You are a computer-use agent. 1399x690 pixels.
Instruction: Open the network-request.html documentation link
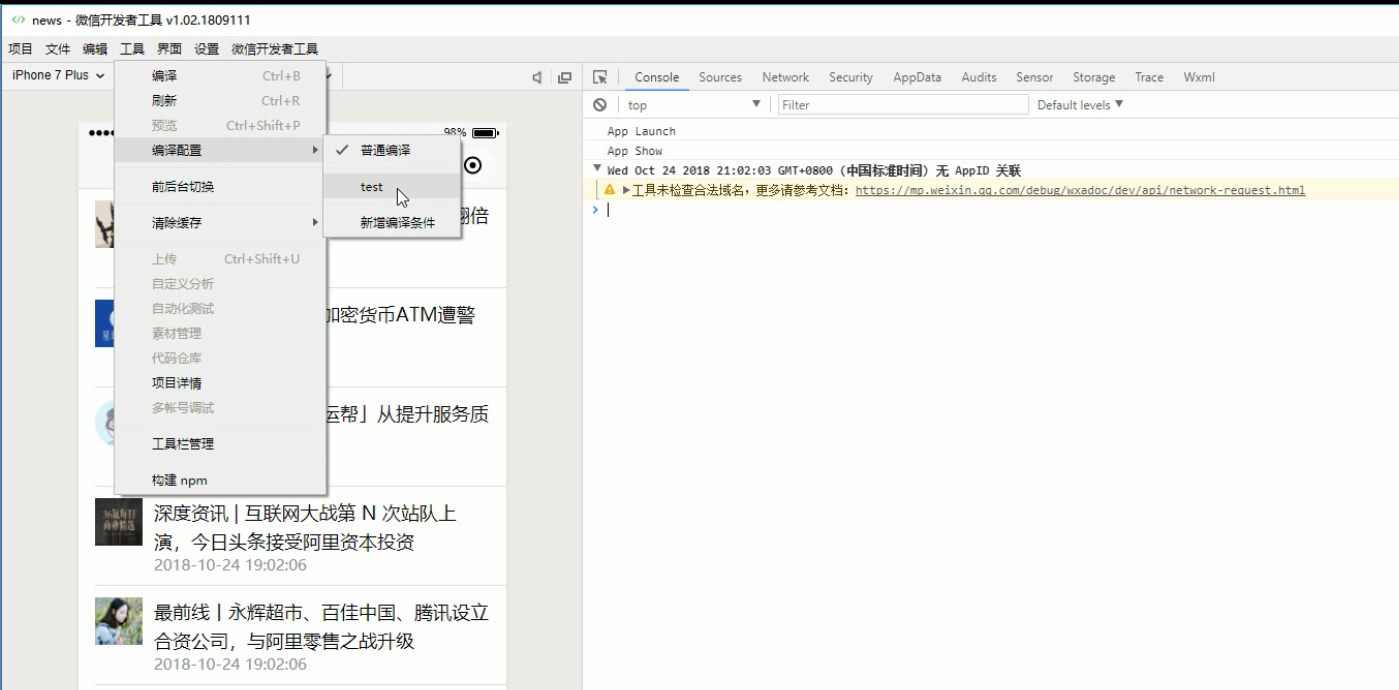pos(1080,190)
